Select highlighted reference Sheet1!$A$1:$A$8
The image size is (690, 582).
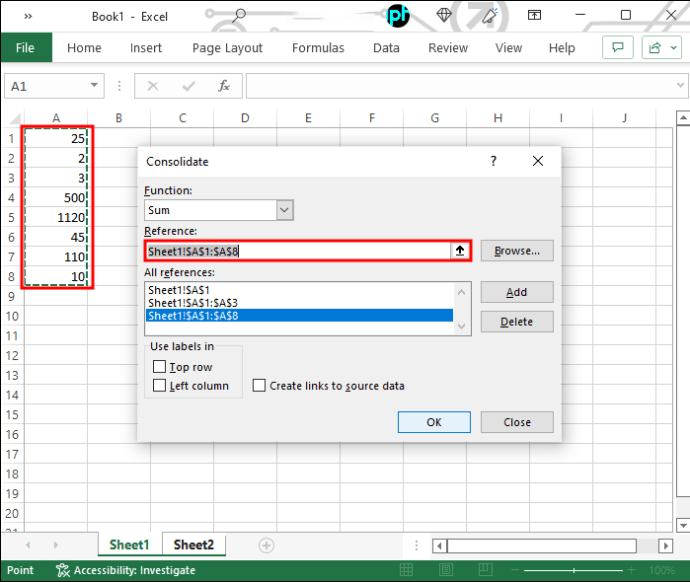click(299, 315)
